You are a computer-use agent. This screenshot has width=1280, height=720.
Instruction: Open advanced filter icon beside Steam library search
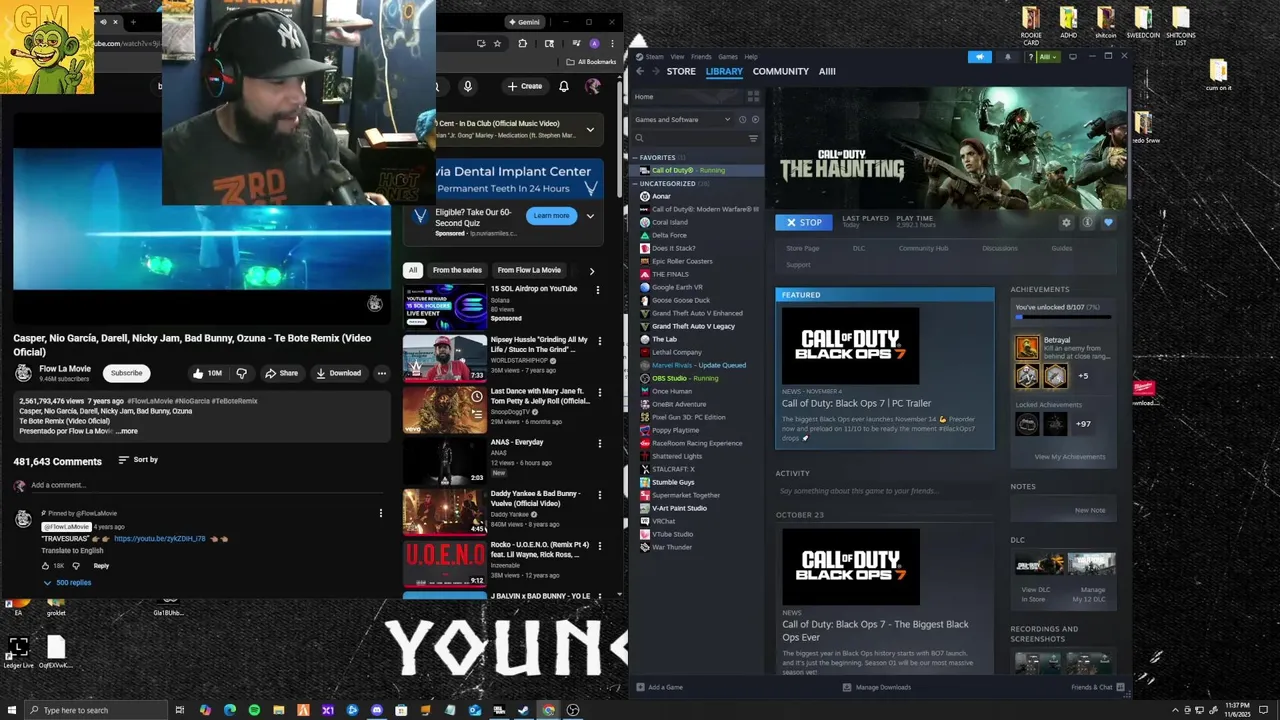coord(753,138)
